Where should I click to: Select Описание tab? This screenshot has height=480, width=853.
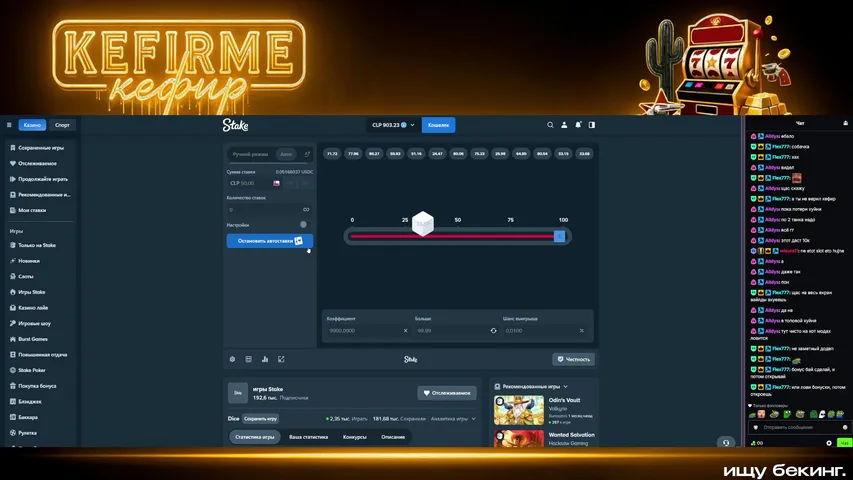(x=393, y=437)
